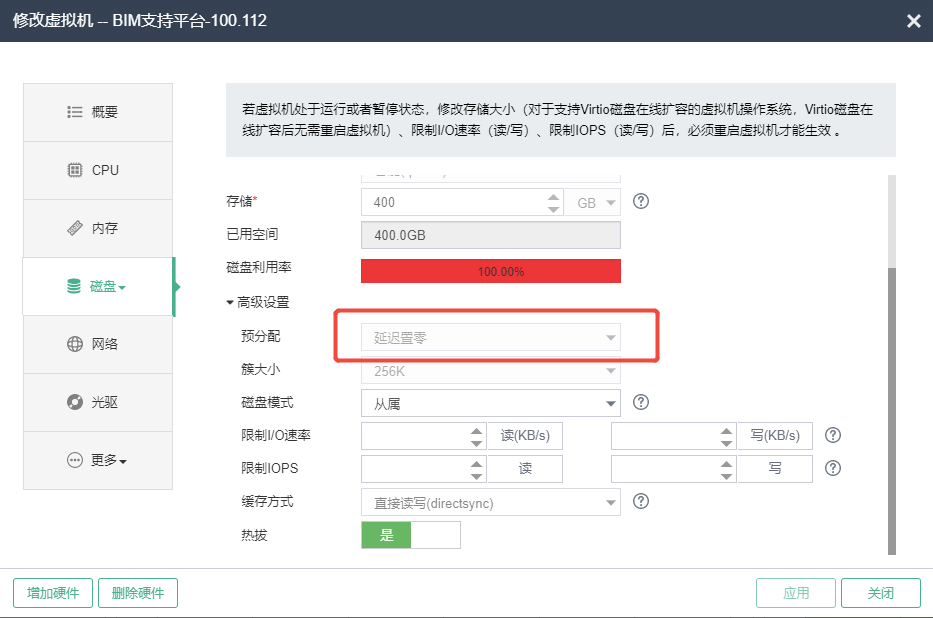Click the help icon beside storage size
This screenshot has height=618, width=933.
coord(642,201)
